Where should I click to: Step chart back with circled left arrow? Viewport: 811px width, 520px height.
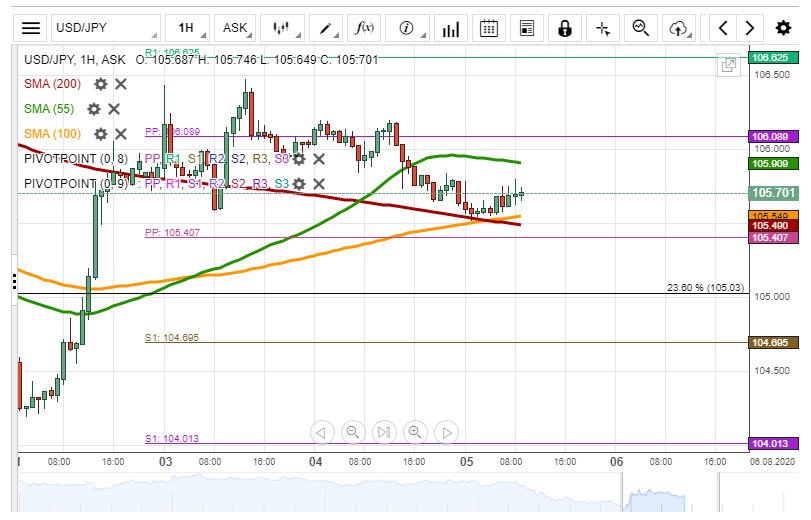click(322, 432)
